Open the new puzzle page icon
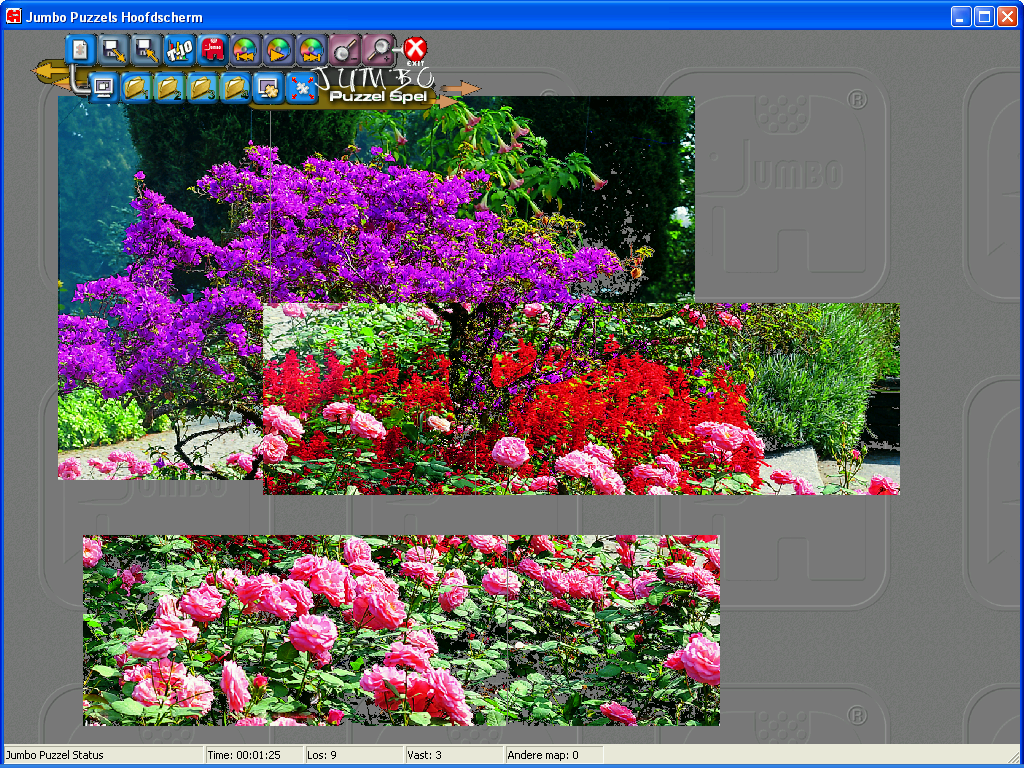 80,50
